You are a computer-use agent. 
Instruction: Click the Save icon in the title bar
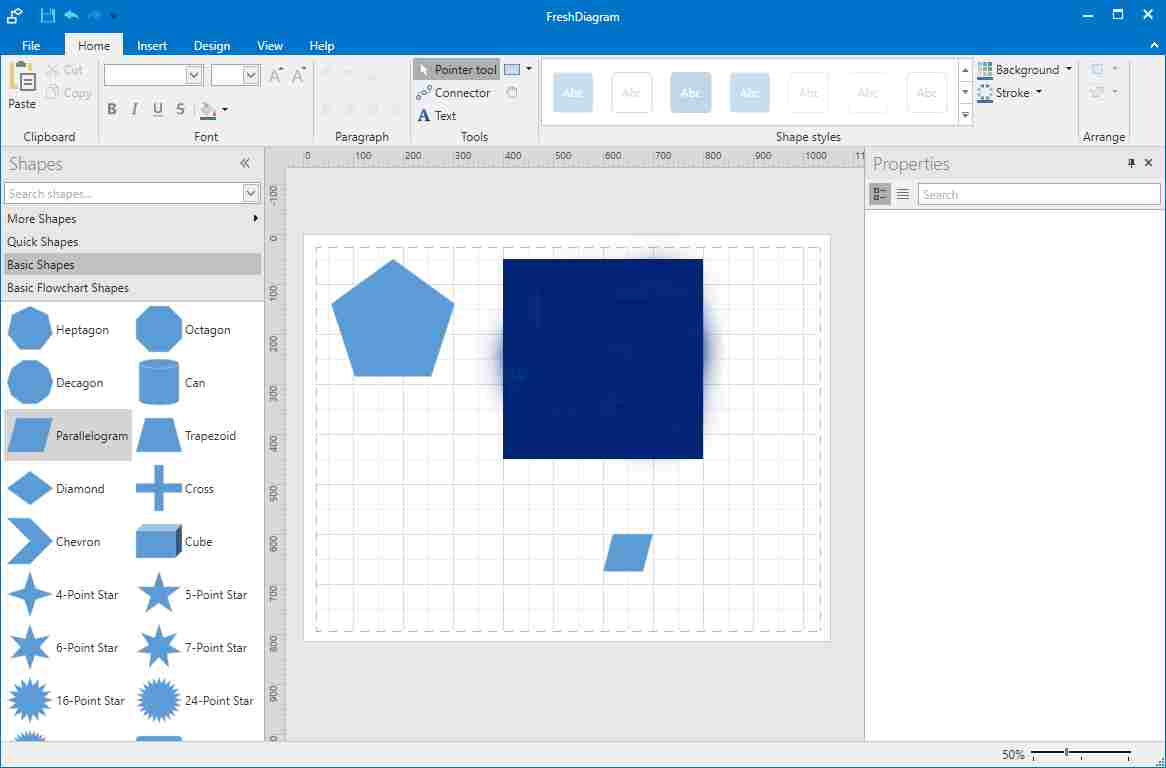(48, 16)
